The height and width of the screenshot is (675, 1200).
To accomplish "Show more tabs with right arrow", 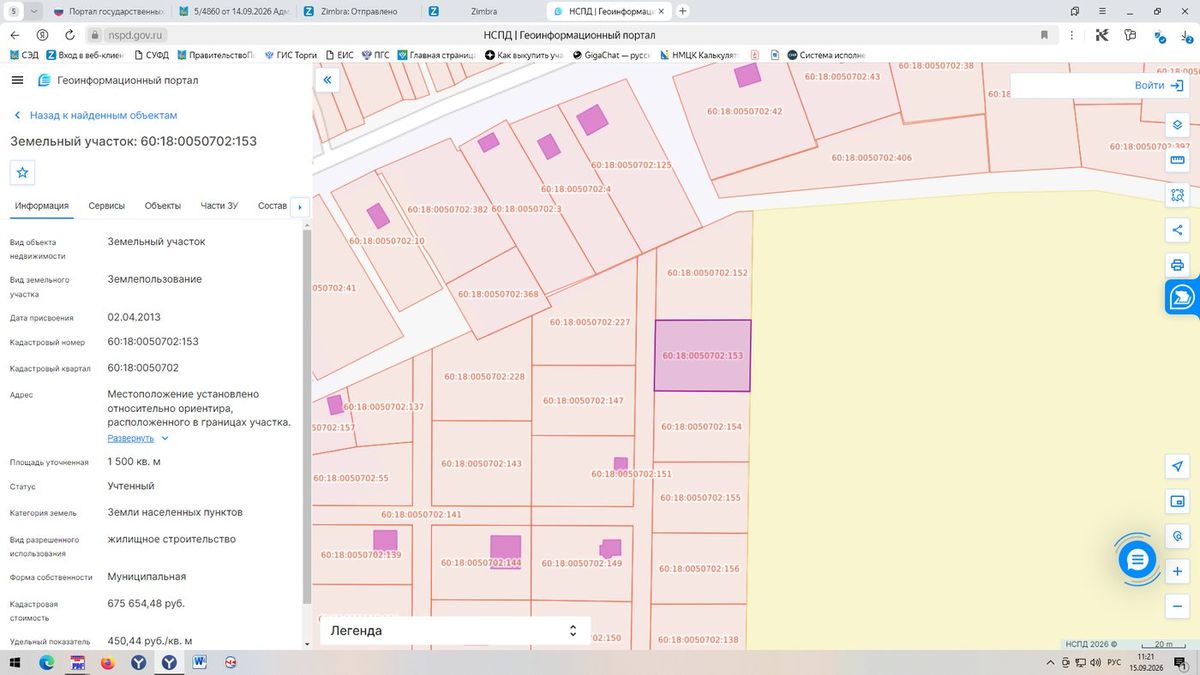I will pyautogui.click(x=299, y=207).
